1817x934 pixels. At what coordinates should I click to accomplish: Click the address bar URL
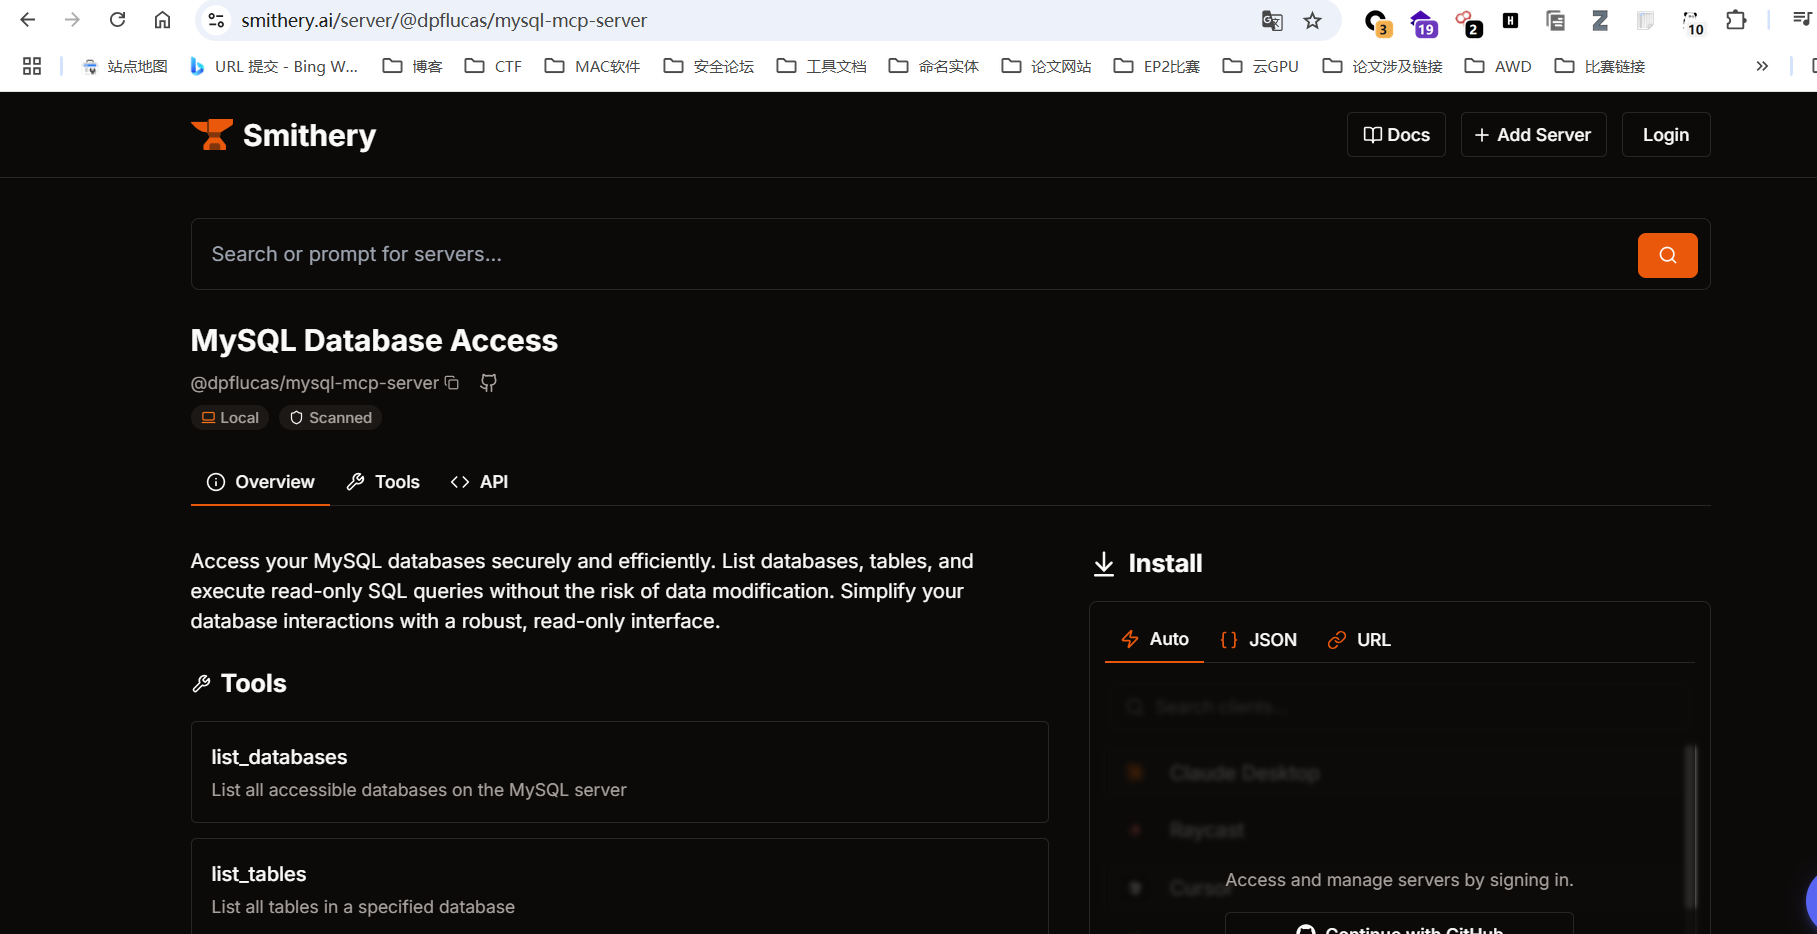coord(444,20)
